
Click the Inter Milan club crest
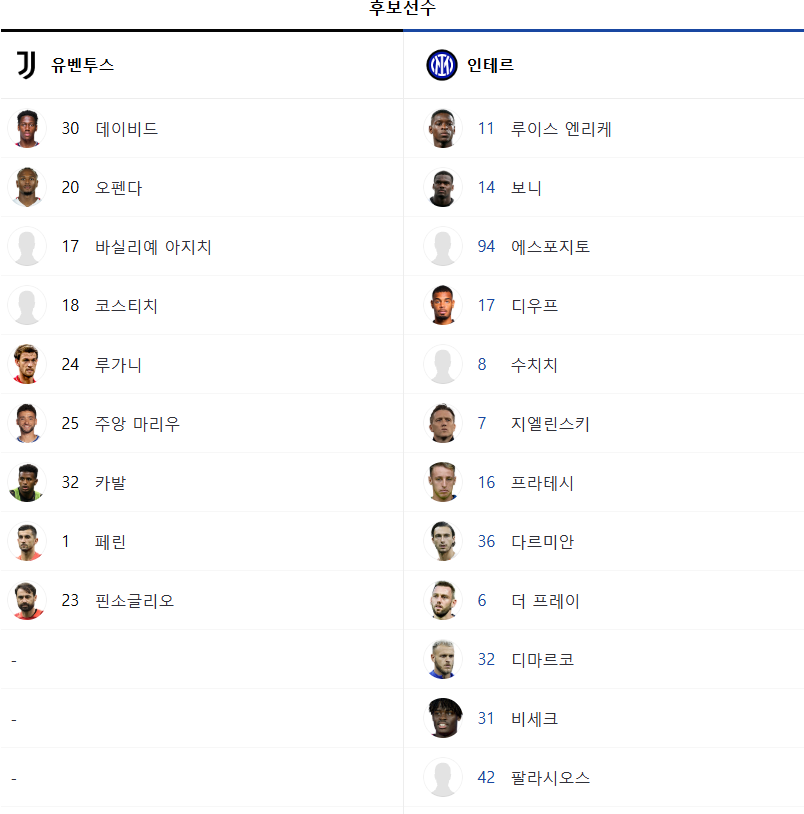442,65
